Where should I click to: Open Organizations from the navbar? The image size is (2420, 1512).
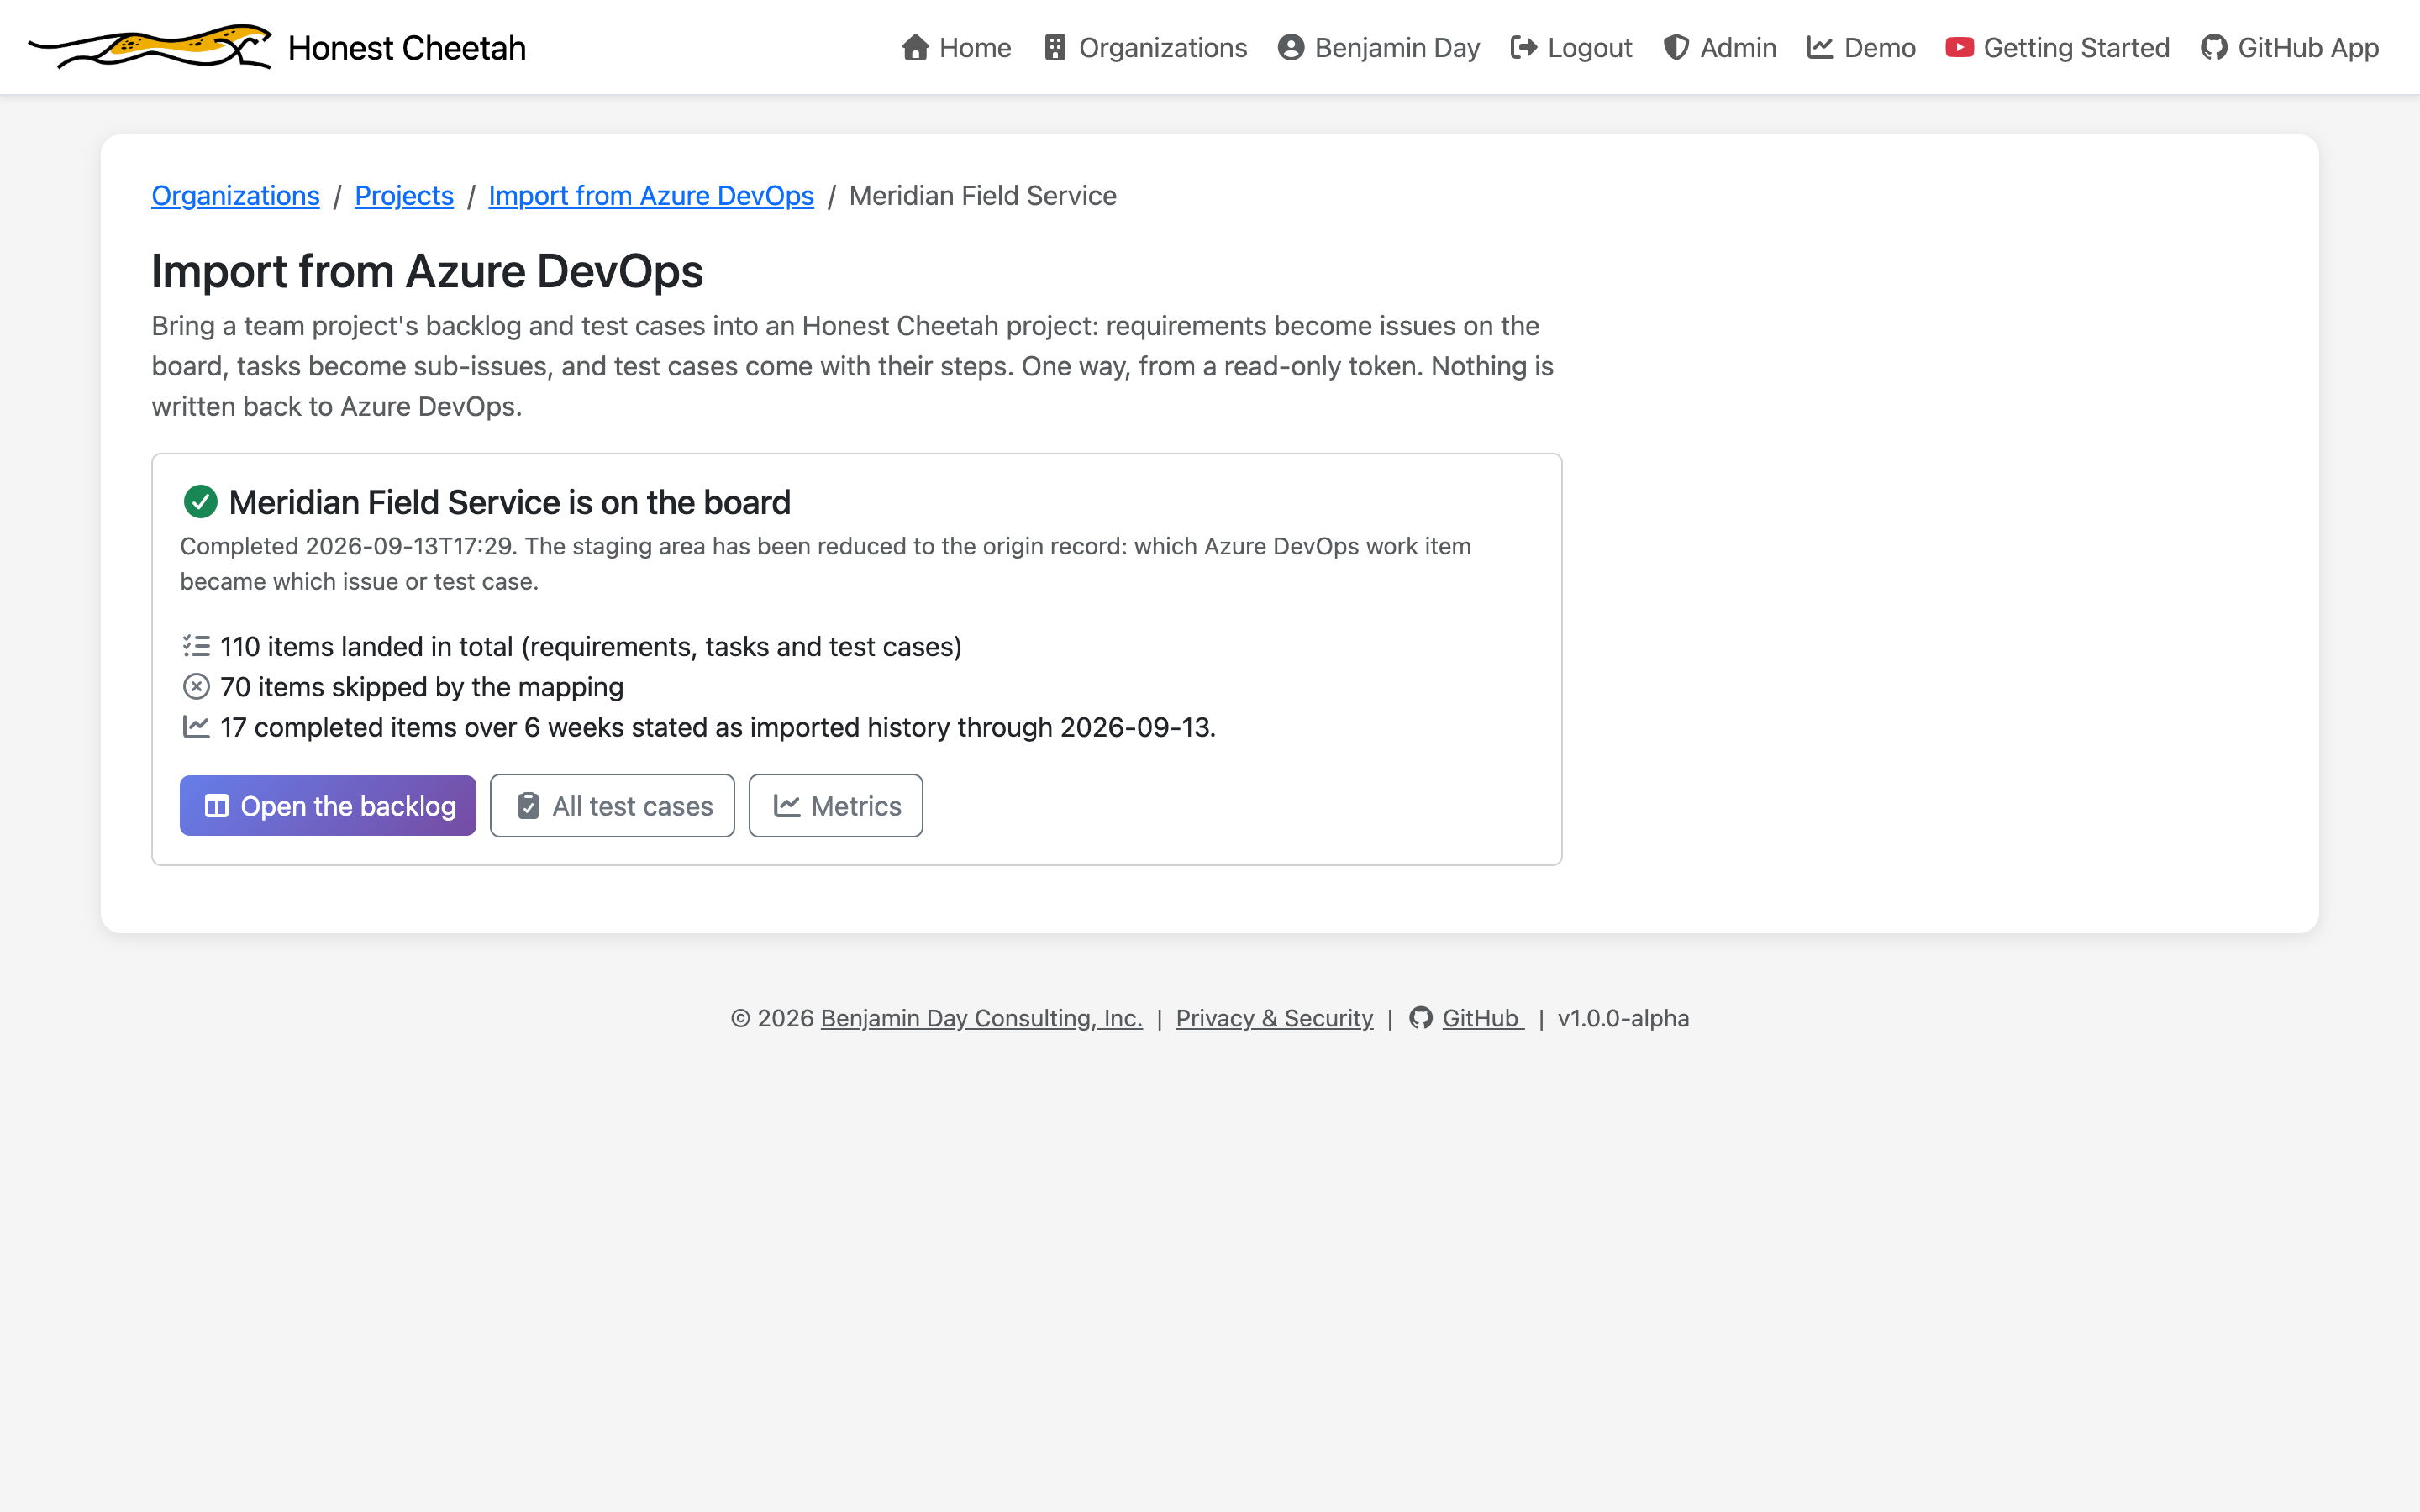(x=1145, y=48)
